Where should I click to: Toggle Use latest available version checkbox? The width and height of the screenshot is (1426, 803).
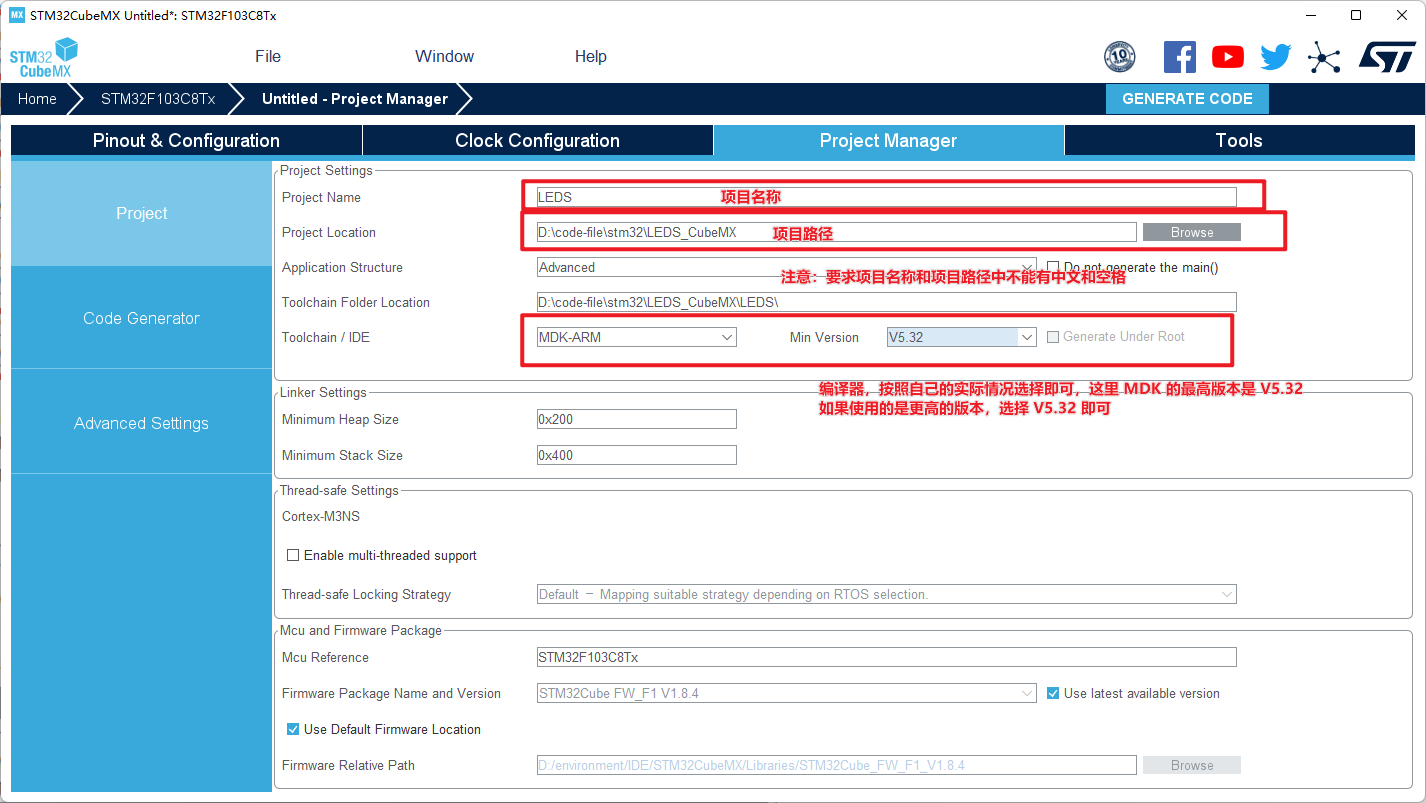point(1053,693)
